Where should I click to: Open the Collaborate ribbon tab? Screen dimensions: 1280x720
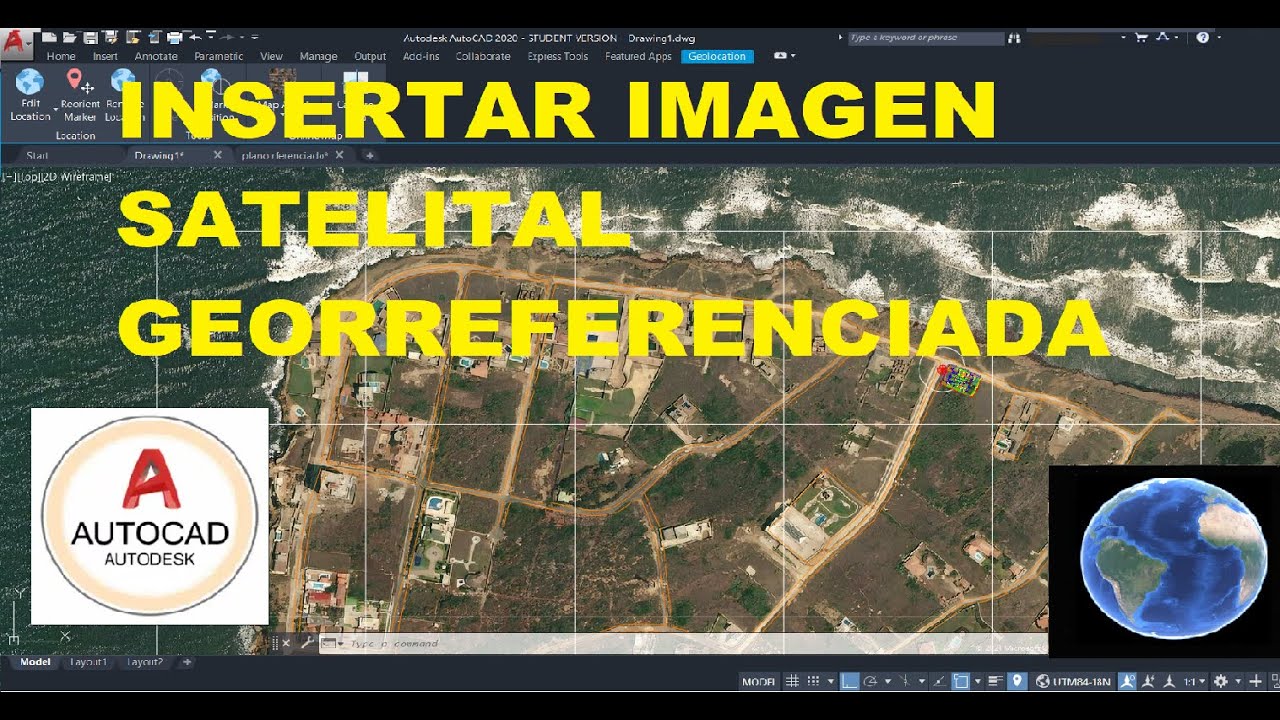(483, 56)
